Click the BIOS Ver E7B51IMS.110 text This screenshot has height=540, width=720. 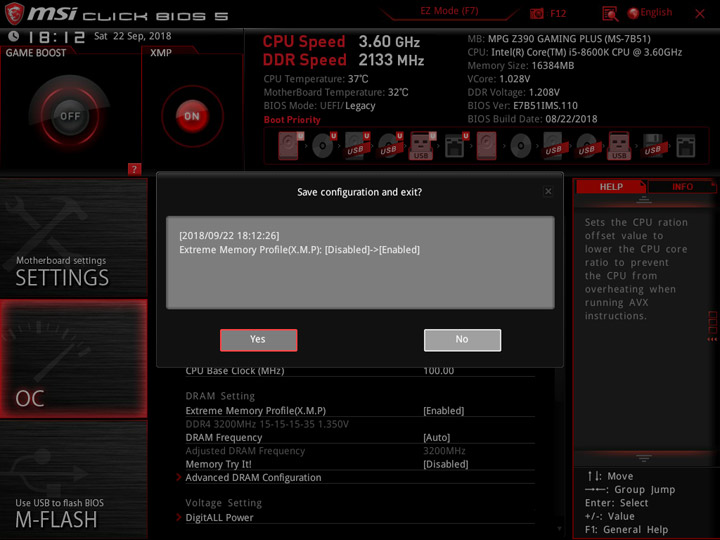pyautogui.click(x=523, y=106)
